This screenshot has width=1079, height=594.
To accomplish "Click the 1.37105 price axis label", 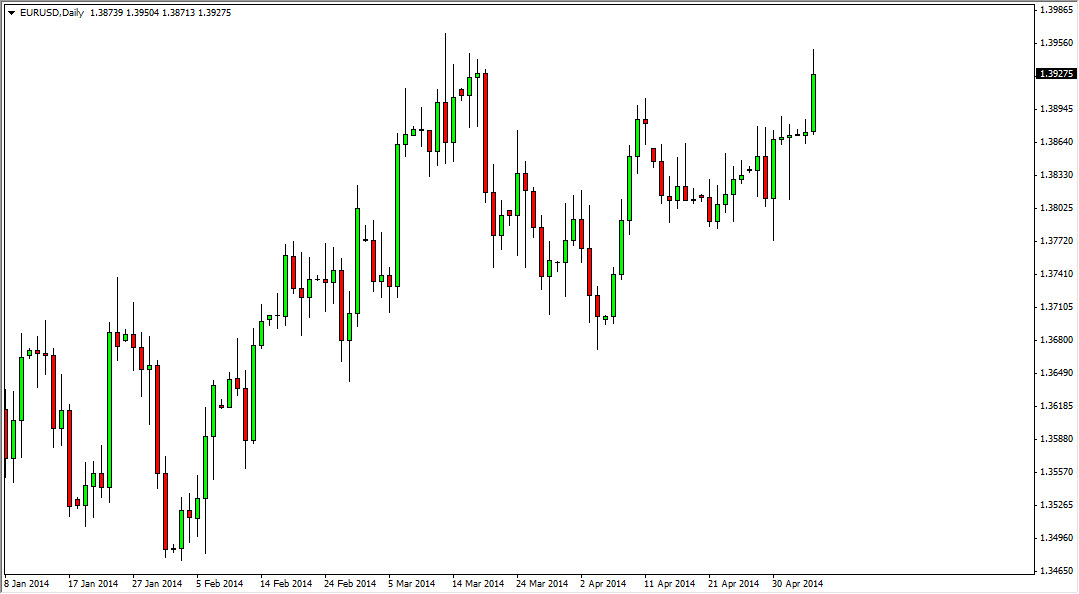I will (x=1057, y=307).
